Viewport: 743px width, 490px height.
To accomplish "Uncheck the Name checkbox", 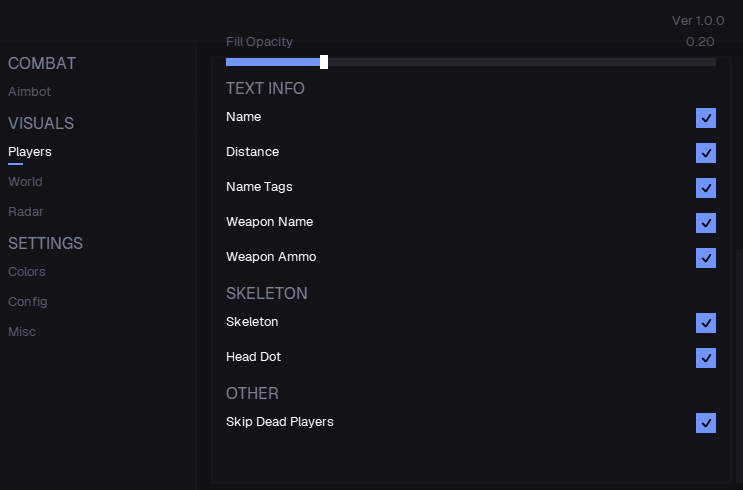I will pyautogui.click(x=706, y=118).
